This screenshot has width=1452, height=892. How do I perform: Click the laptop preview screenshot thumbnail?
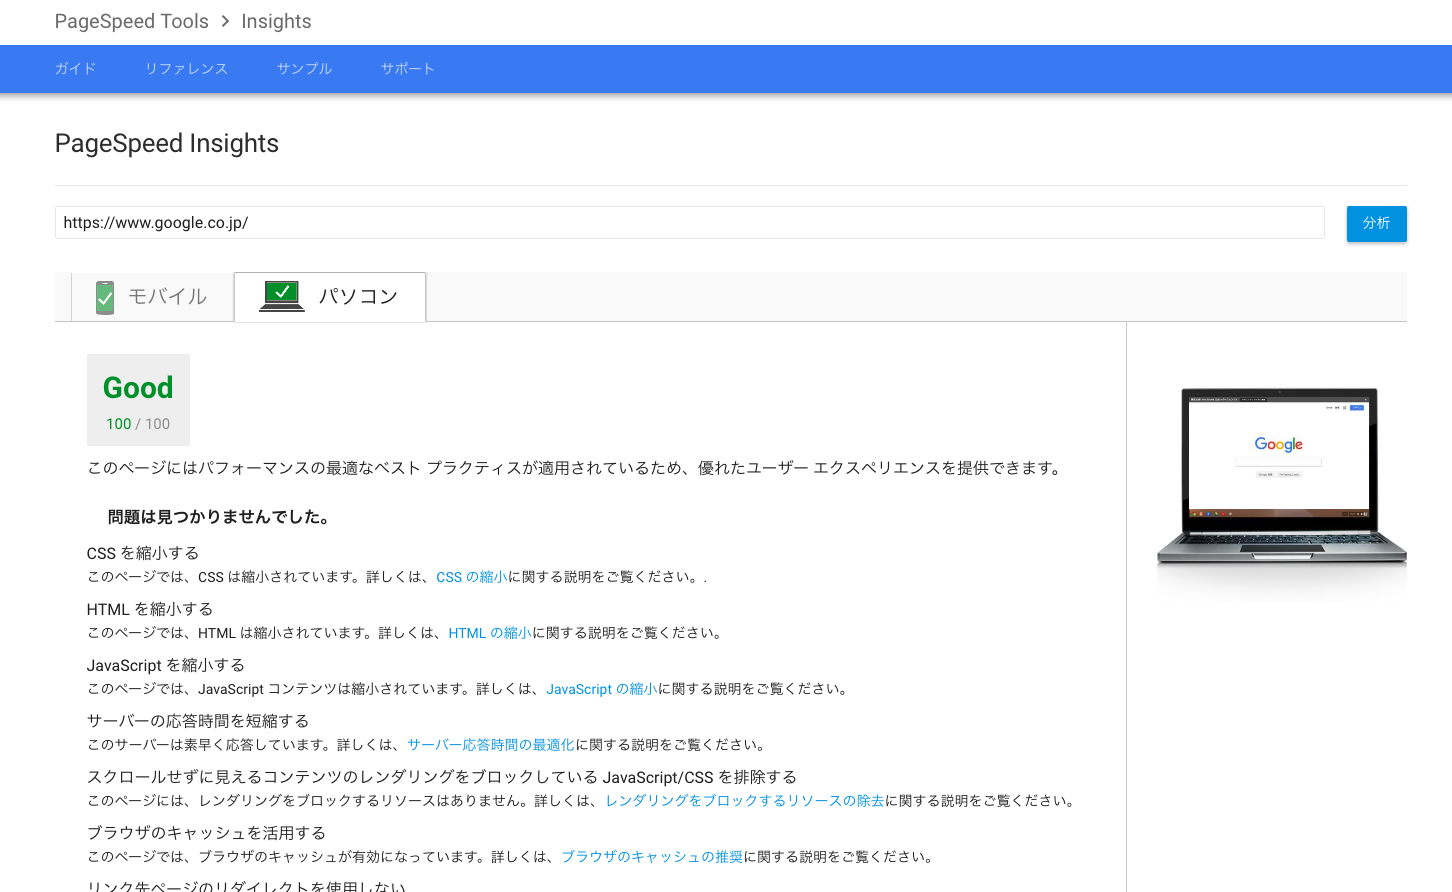[1280, 475]
